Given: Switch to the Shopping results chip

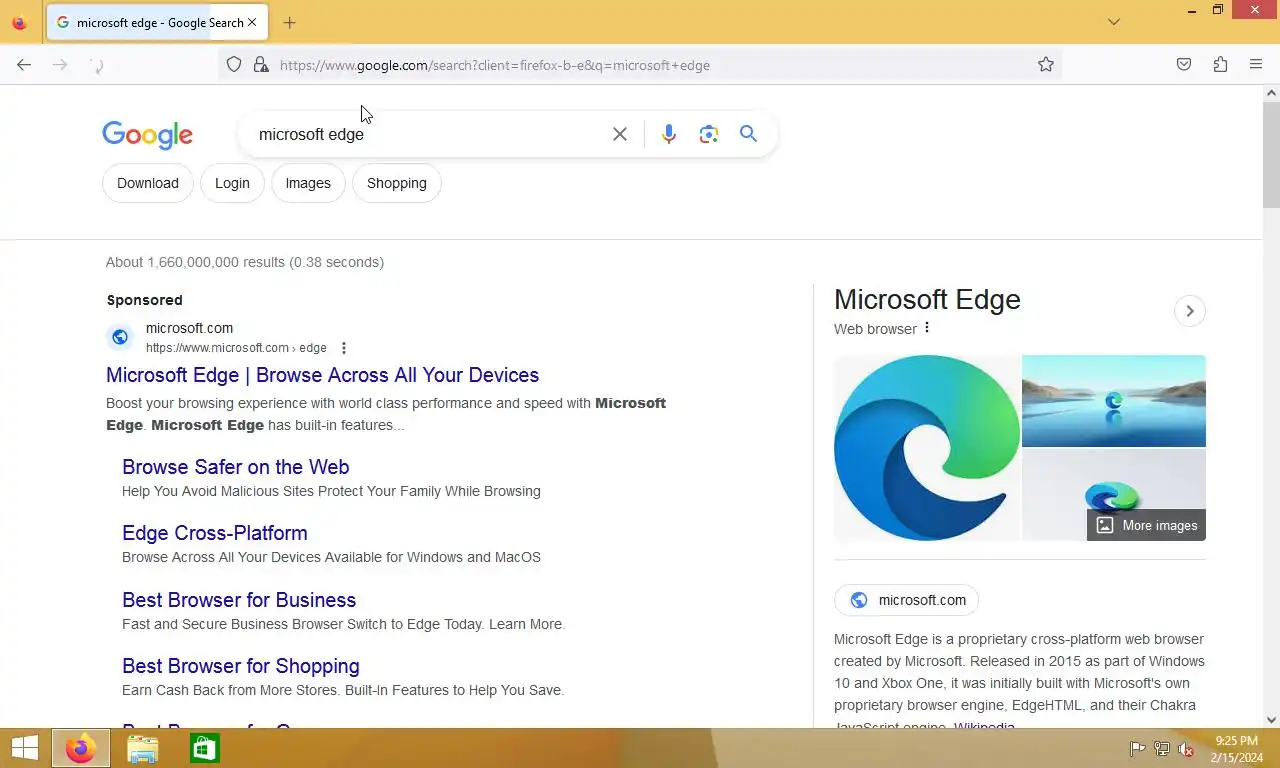Looking at the screenshot, I should pos(397,183).
